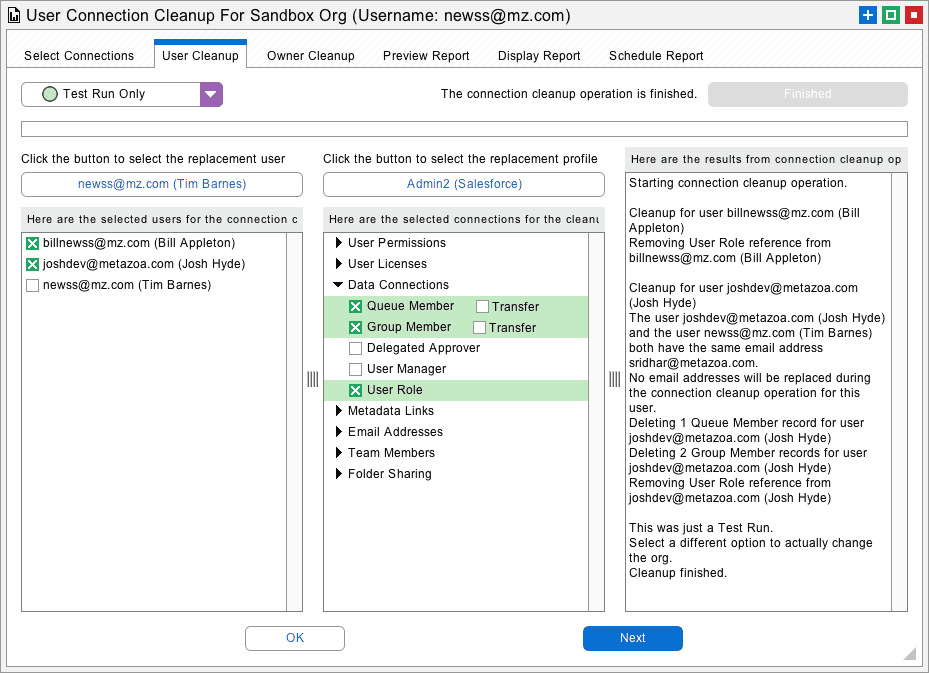Click the selected connections list scrollbar

click(597, 422)
